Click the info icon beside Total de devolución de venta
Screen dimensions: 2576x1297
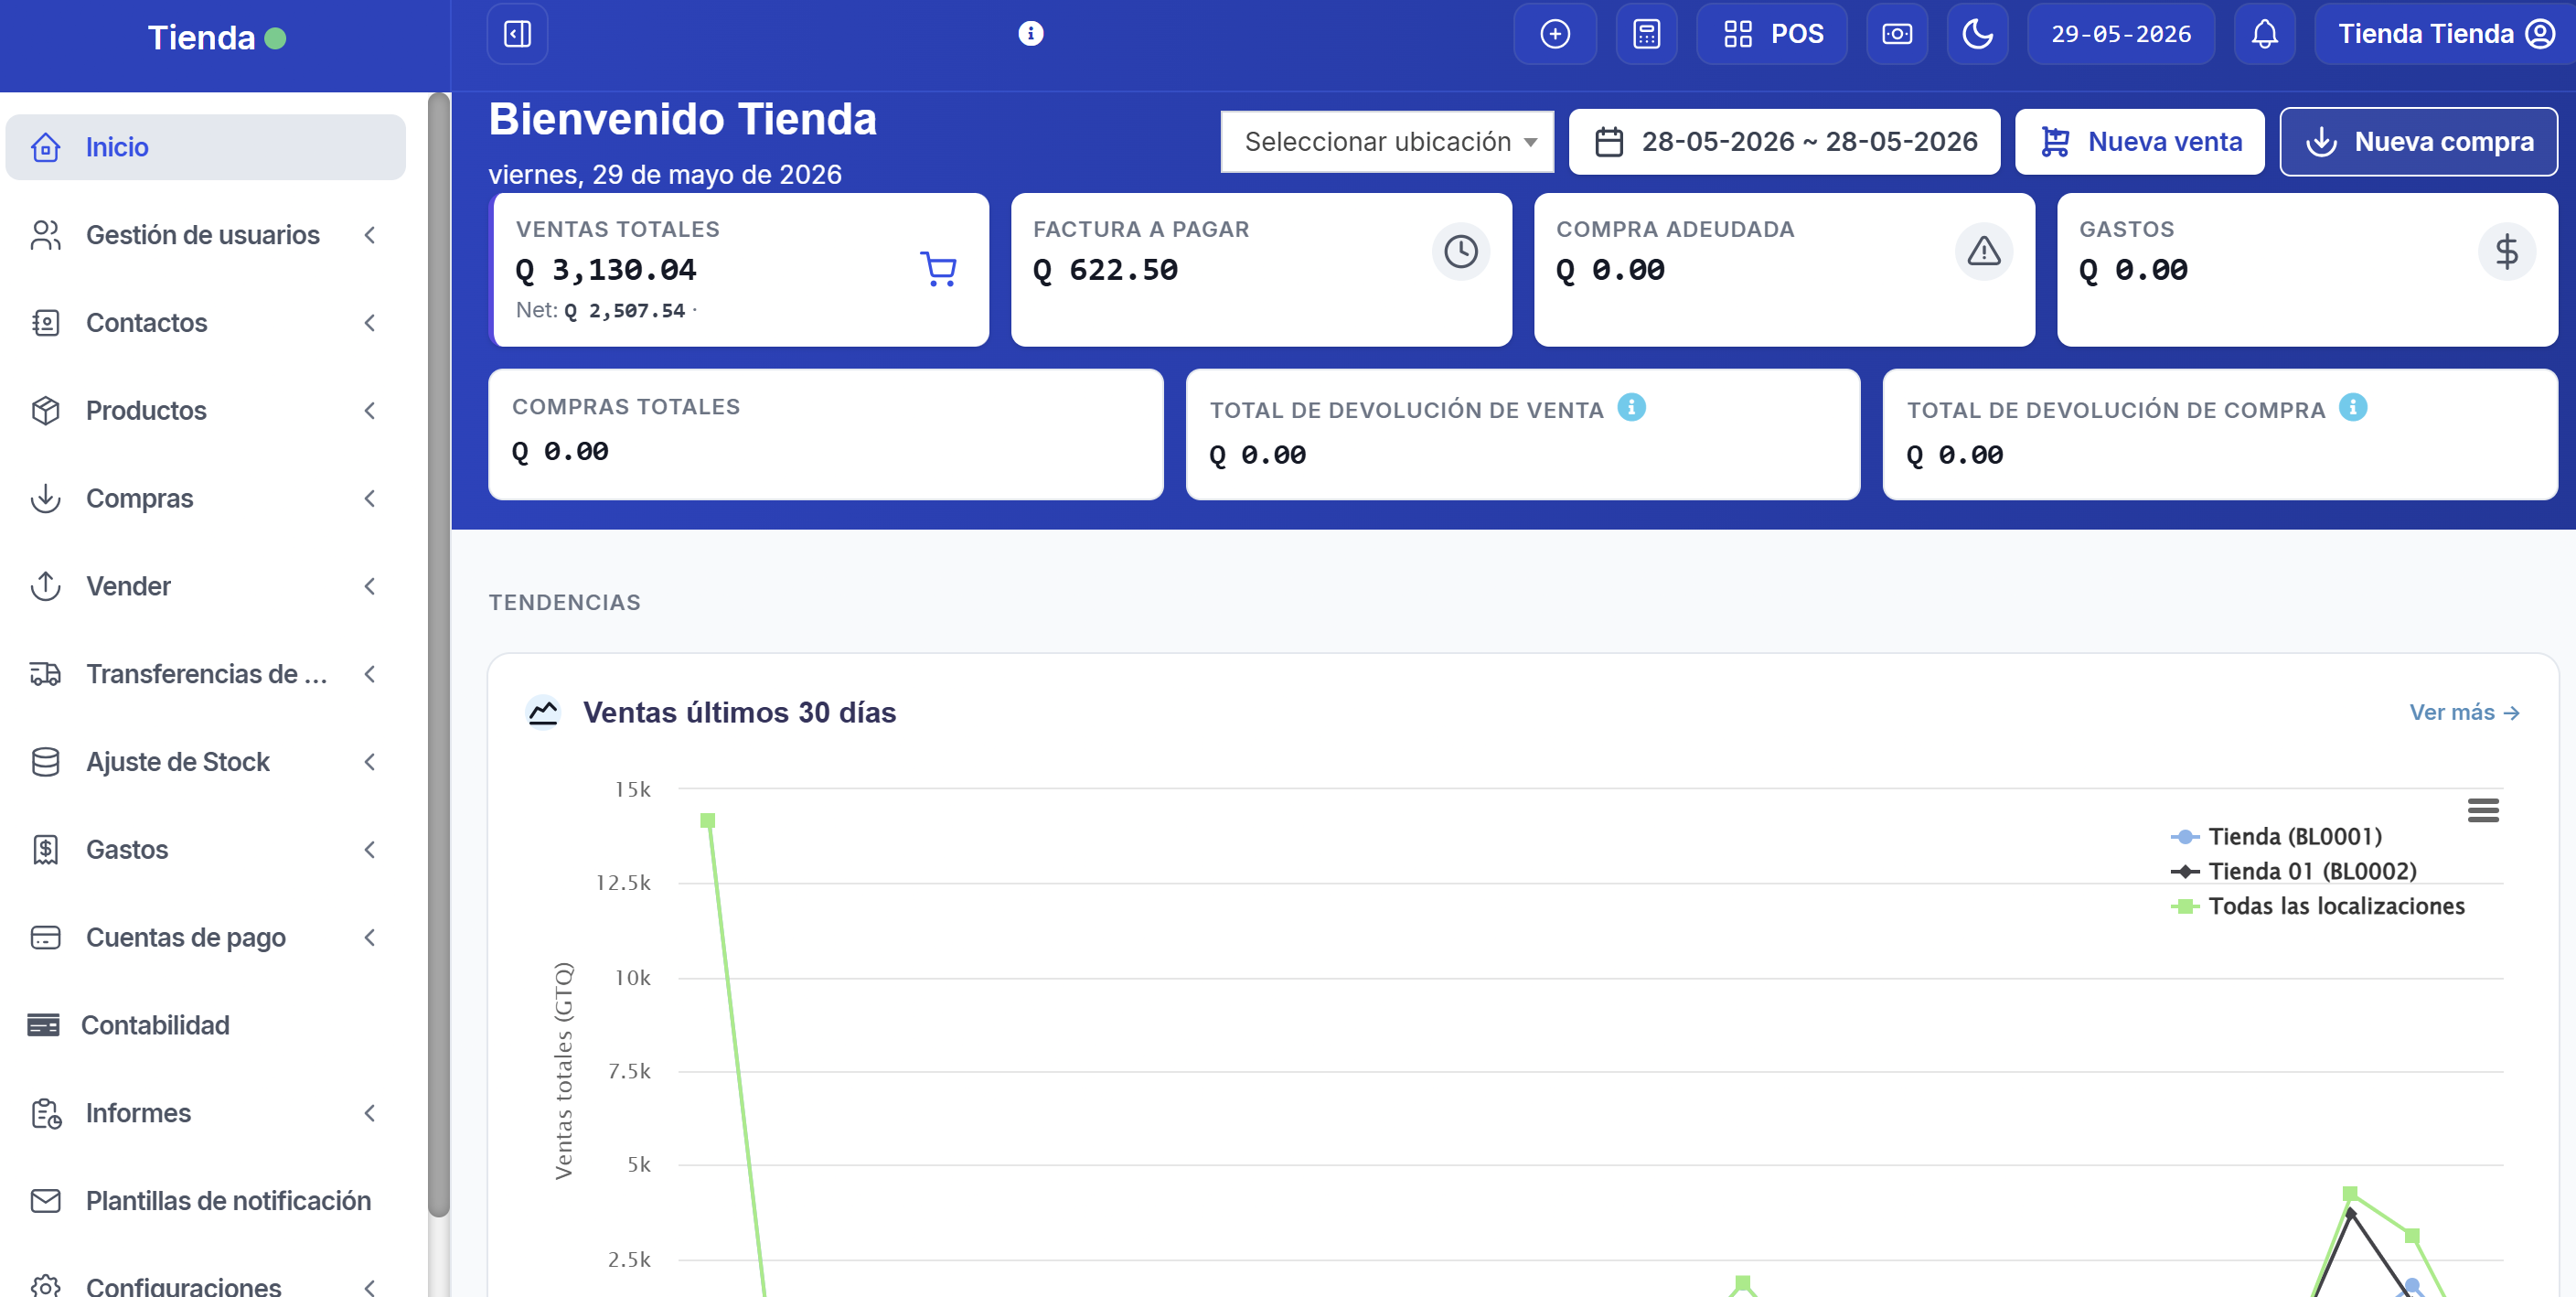point(1631,408)
